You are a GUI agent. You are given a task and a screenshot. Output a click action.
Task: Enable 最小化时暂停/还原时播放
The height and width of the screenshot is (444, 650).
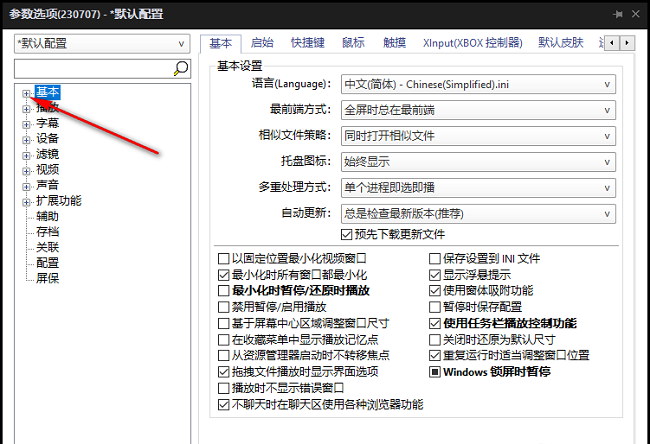tap(223, 291)
